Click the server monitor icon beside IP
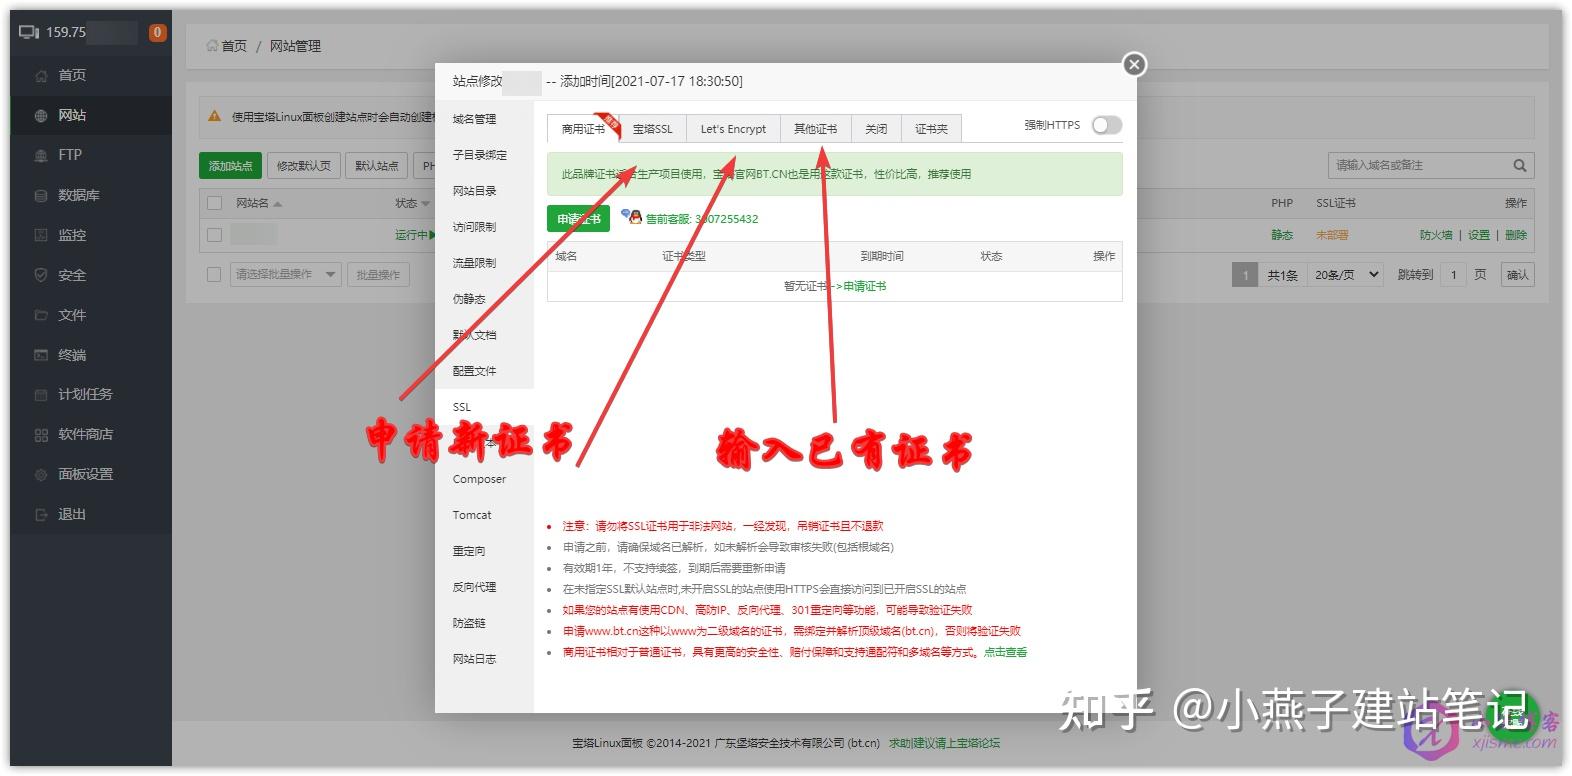1572x776 pixels. pyautogui.click(x=29, y=32)
